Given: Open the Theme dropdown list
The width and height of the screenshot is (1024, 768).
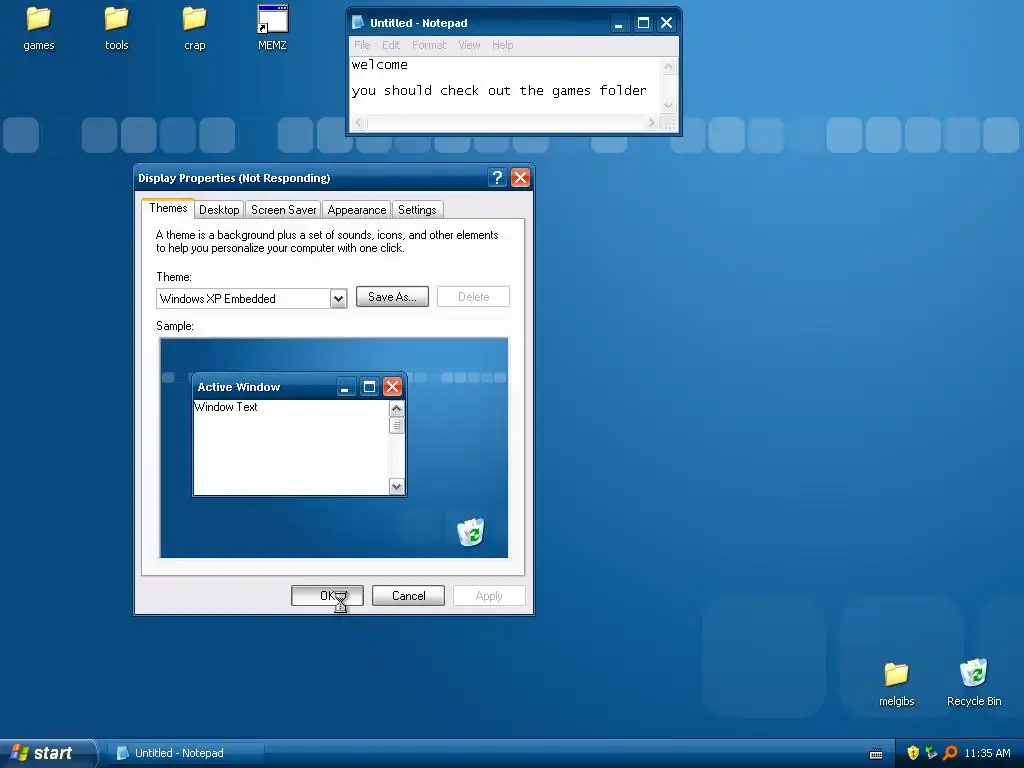Looking at the screenshot, I should point(338,298).
